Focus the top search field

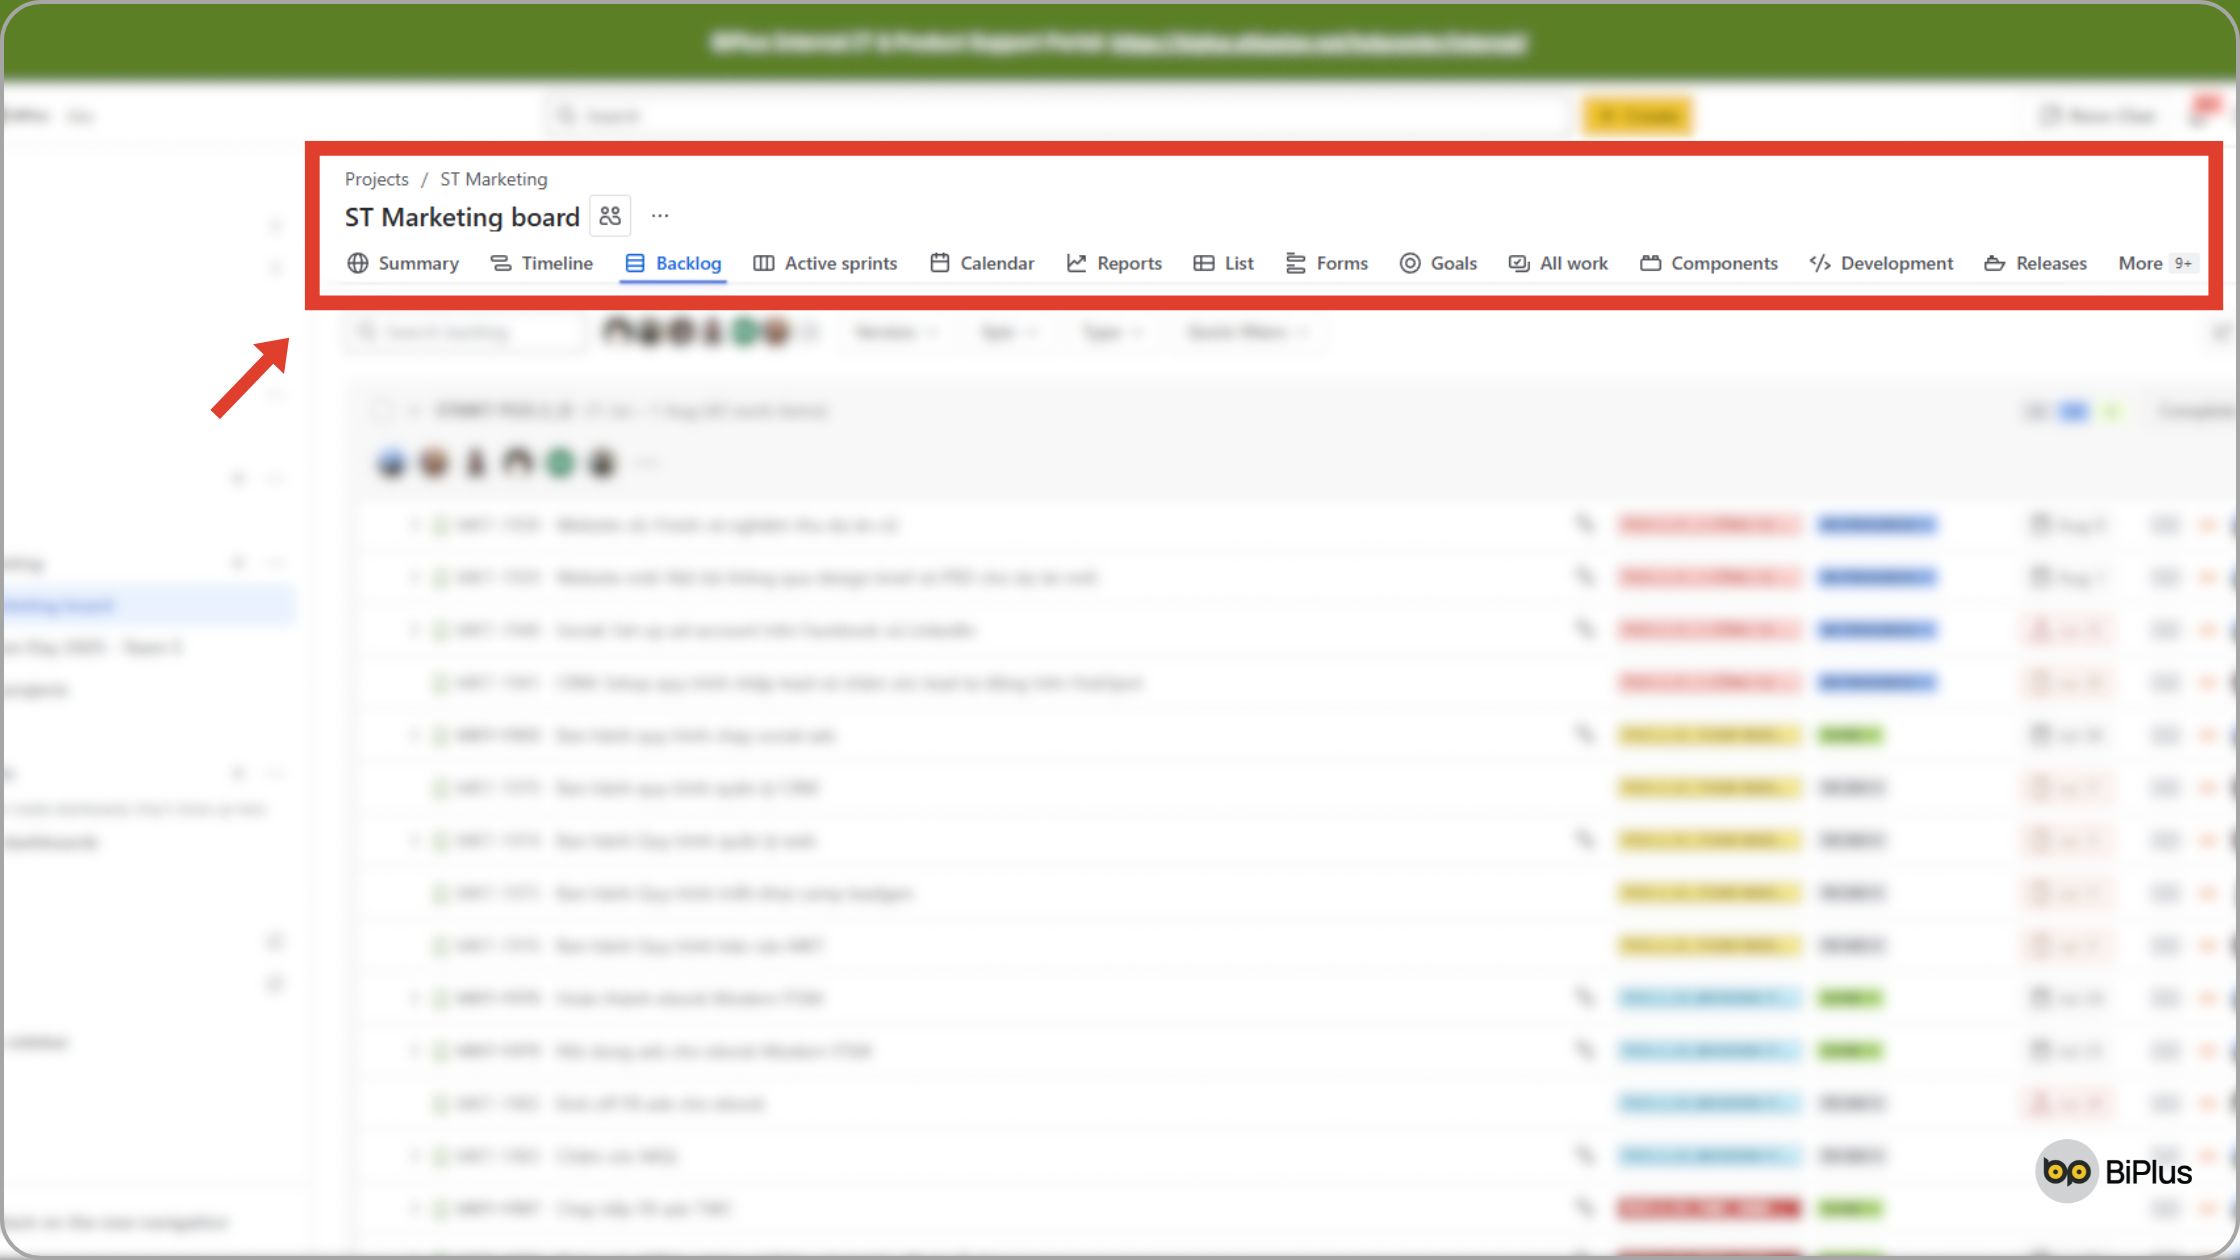(x=1057, y=116)
